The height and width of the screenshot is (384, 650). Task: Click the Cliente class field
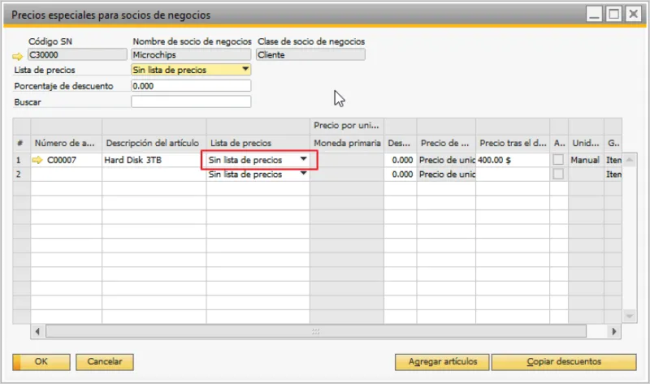[x=310, y=55]
